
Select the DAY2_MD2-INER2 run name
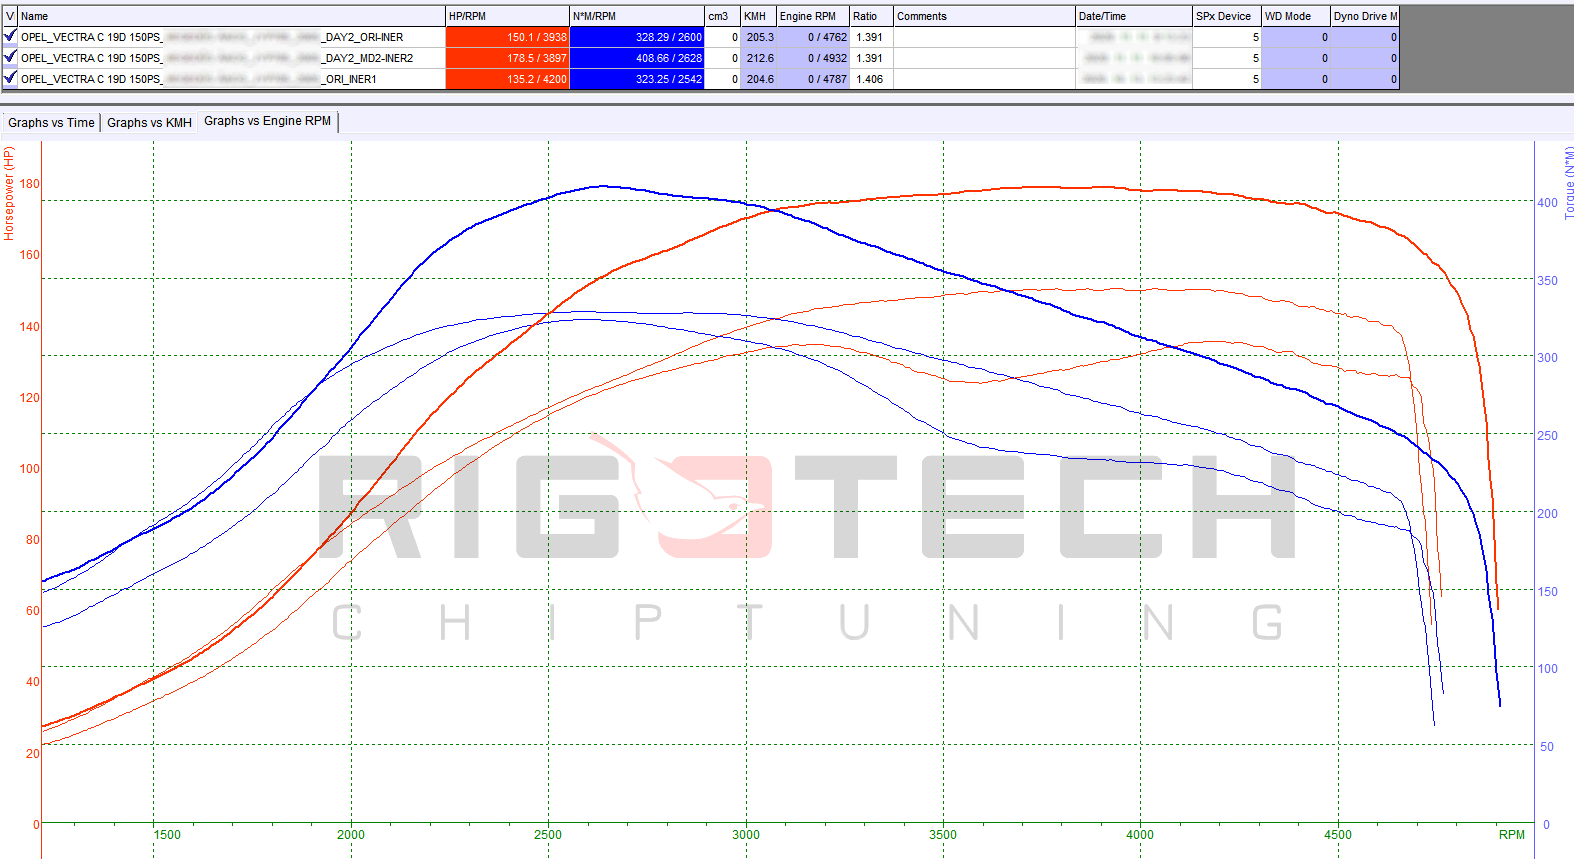click(x=231, y=58)
